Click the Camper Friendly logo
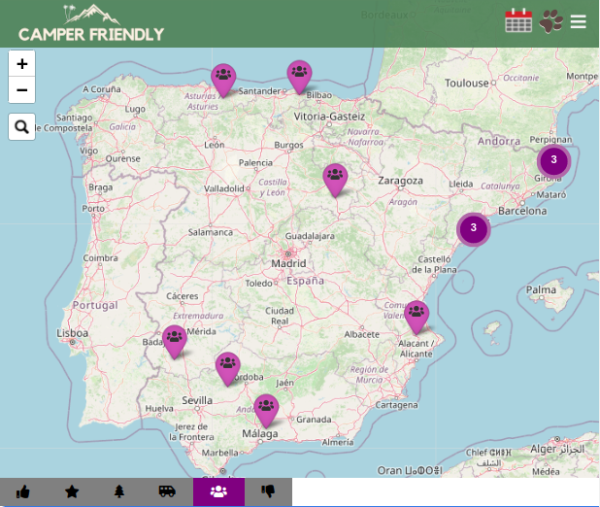The image size is (600, 507). pyautogui.click(x=91, y=24)
